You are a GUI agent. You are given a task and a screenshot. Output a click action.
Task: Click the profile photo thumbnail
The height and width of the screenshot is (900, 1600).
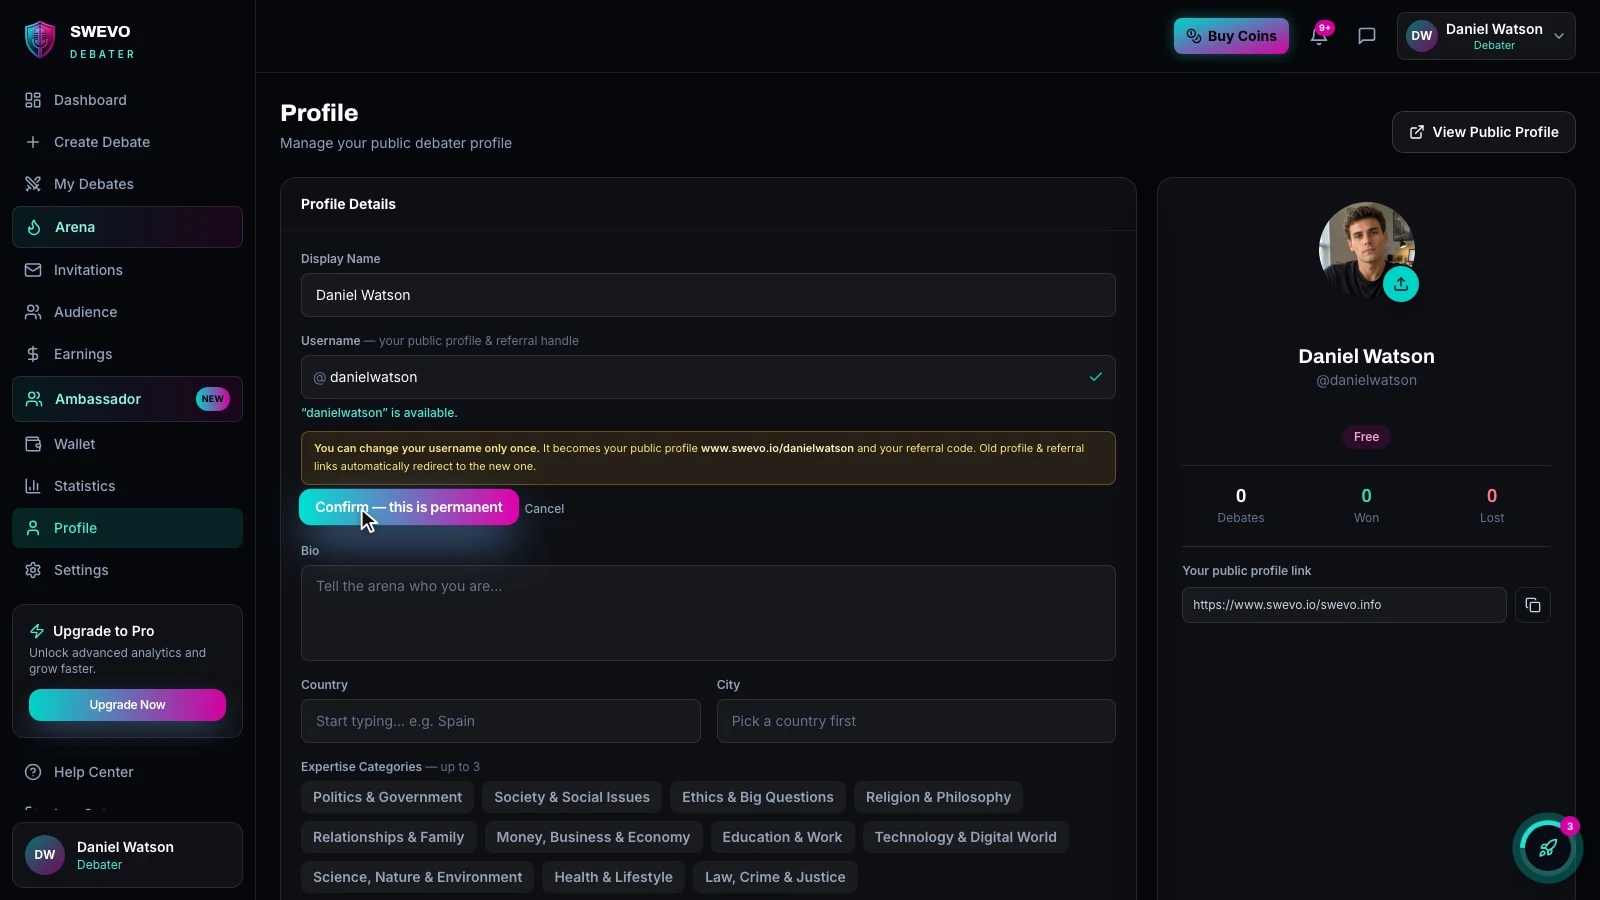(x=1366, y=250)
